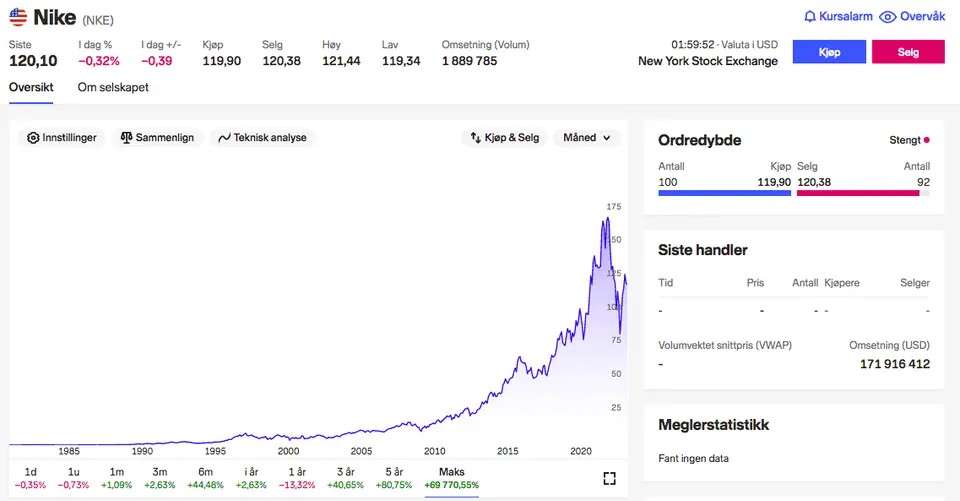This screenshot has width=960, height=501.
Task: Open the Måned interval dropdown
Action: (587, 138)
